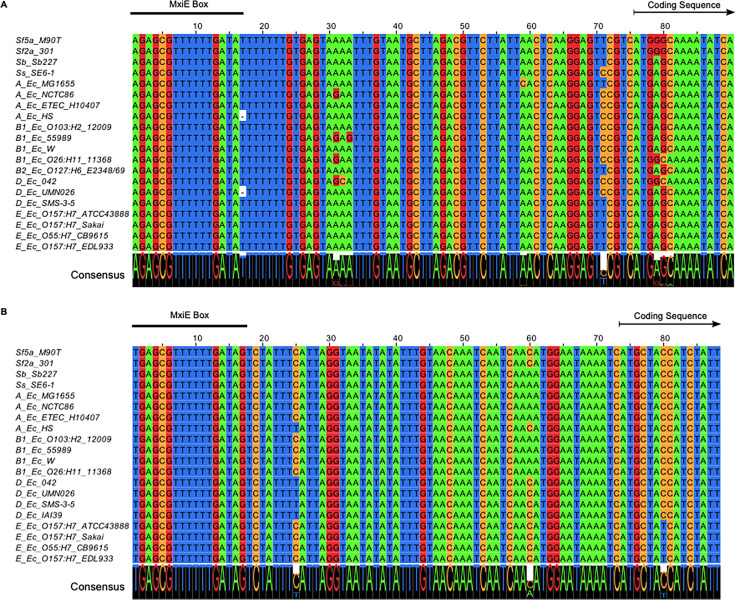Click ruler number 70 in panel A
This screenshot has height=600, width=735.
[x=598, y=26]
